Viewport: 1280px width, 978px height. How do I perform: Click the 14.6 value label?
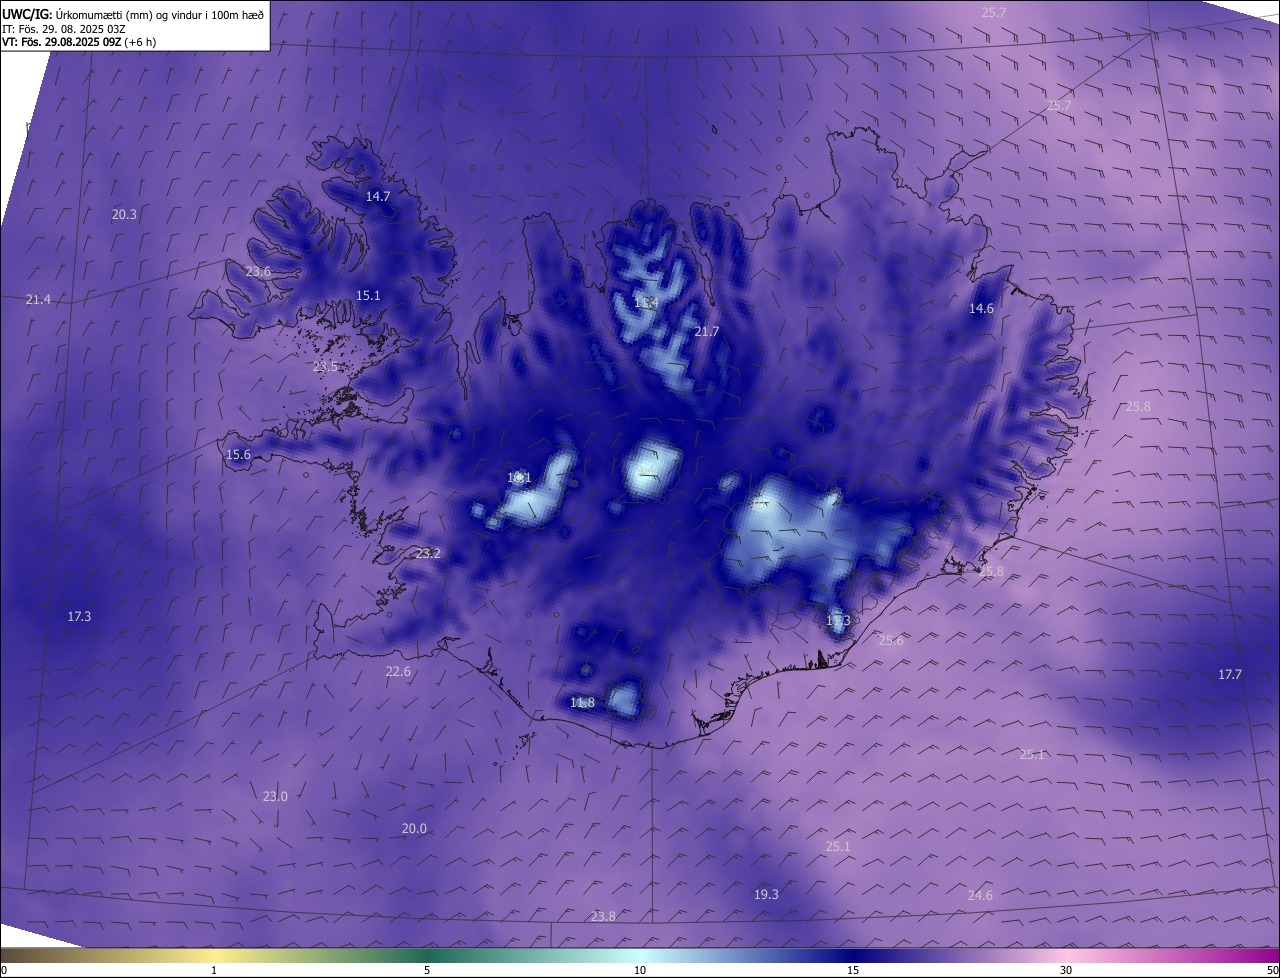(981, 308)
